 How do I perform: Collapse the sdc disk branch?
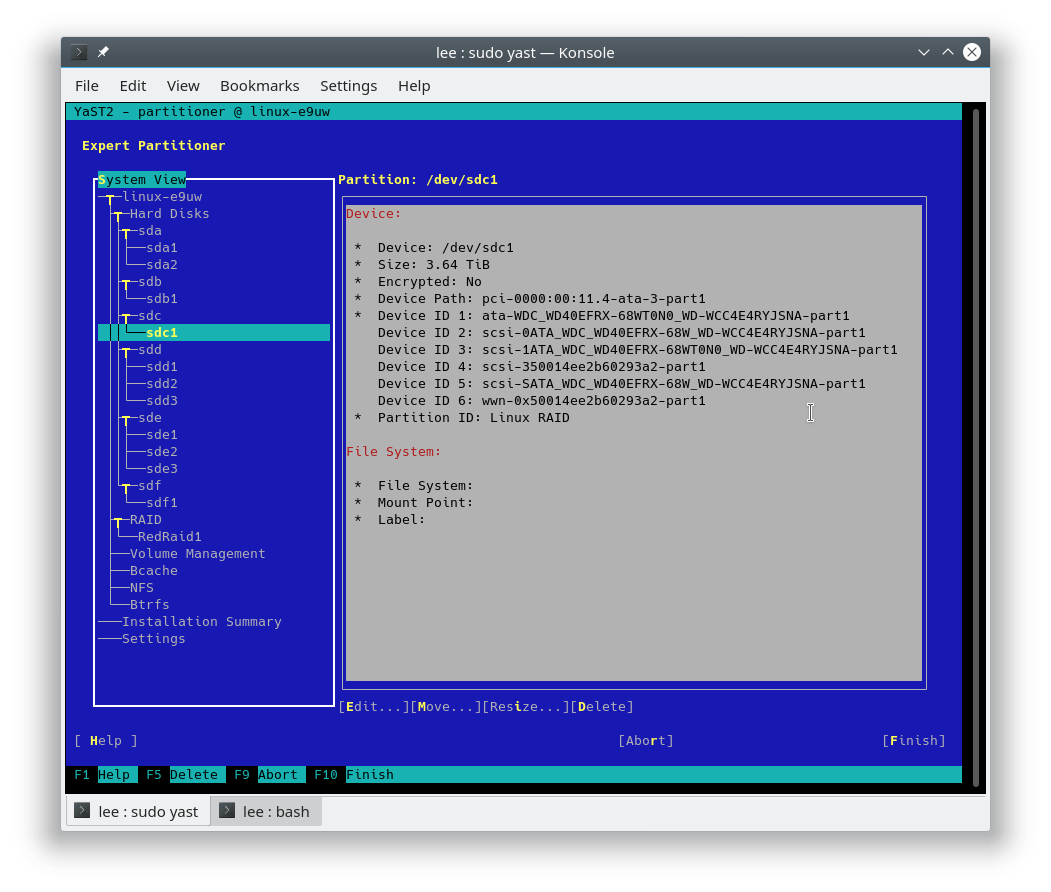click(x=125, y=315)
